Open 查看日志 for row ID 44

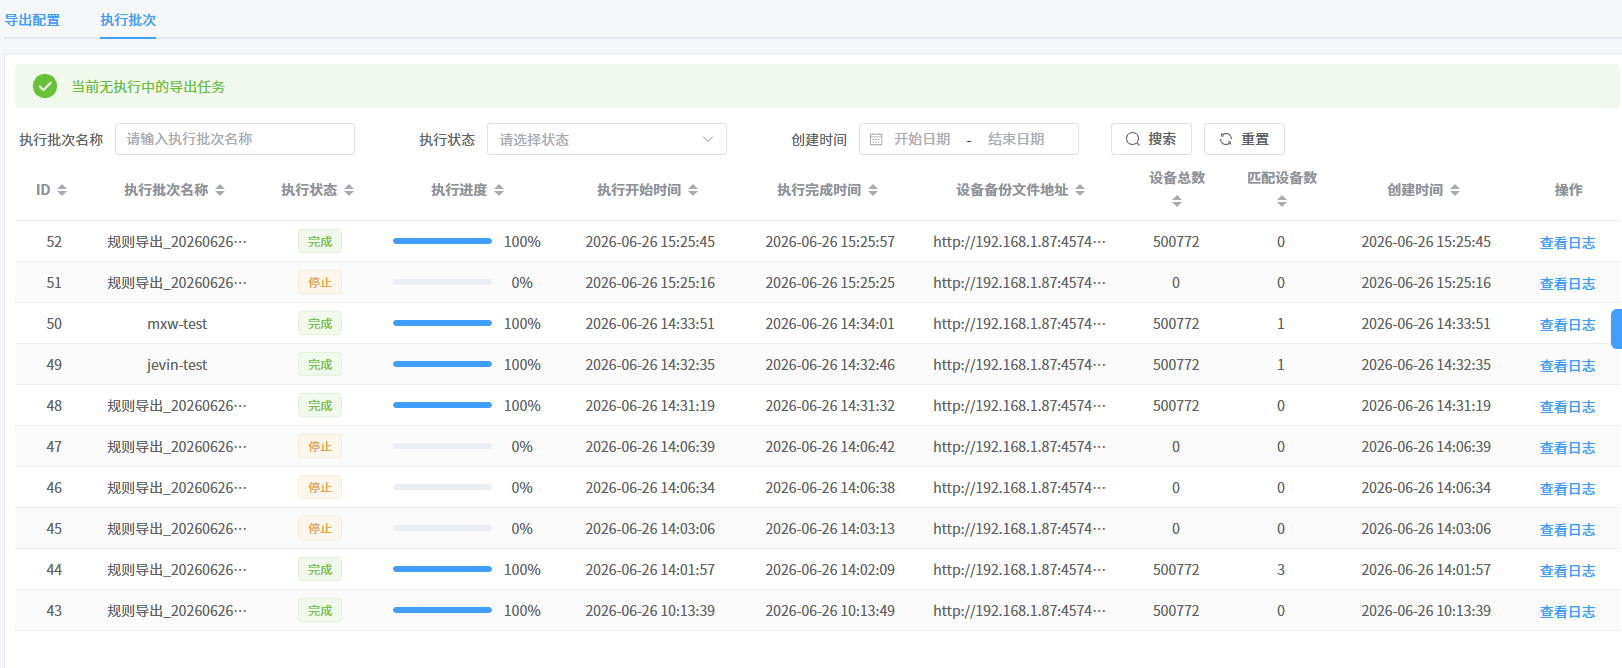click(x=1567, y=571)
